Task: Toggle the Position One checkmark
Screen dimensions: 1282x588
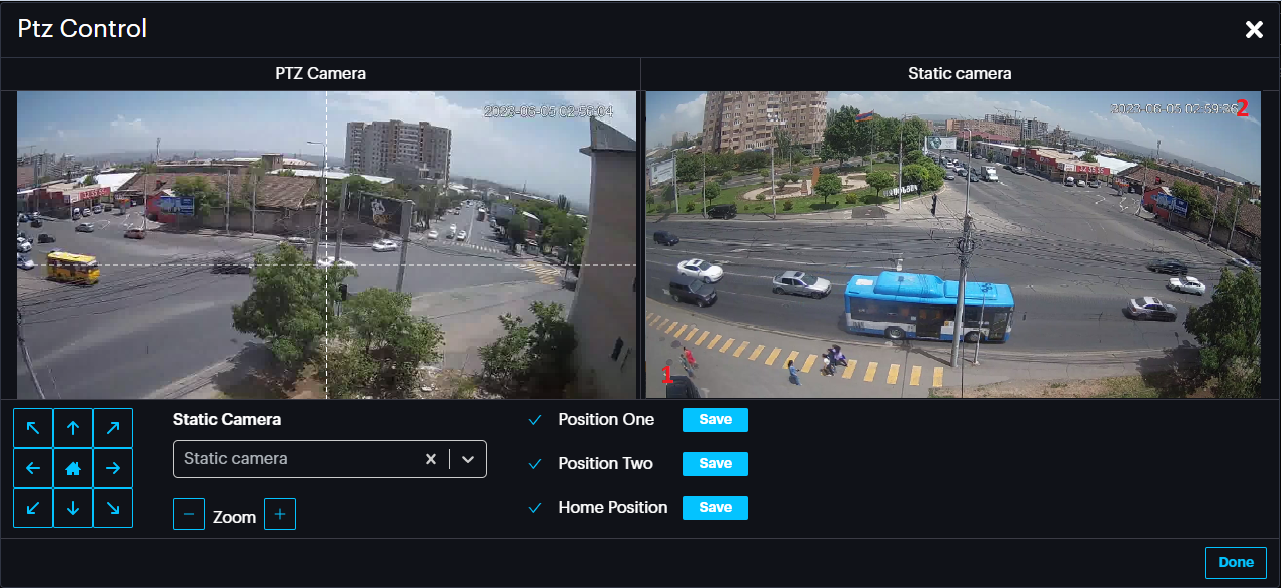Action: click(535, 420)
